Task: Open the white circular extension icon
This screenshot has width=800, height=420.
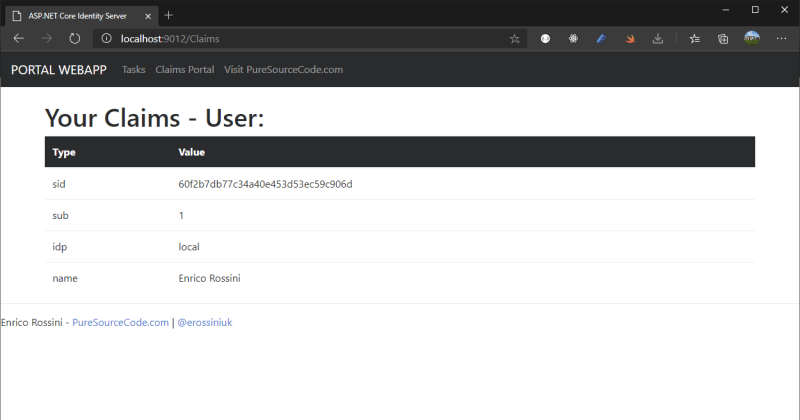Action: click(545, 39)
